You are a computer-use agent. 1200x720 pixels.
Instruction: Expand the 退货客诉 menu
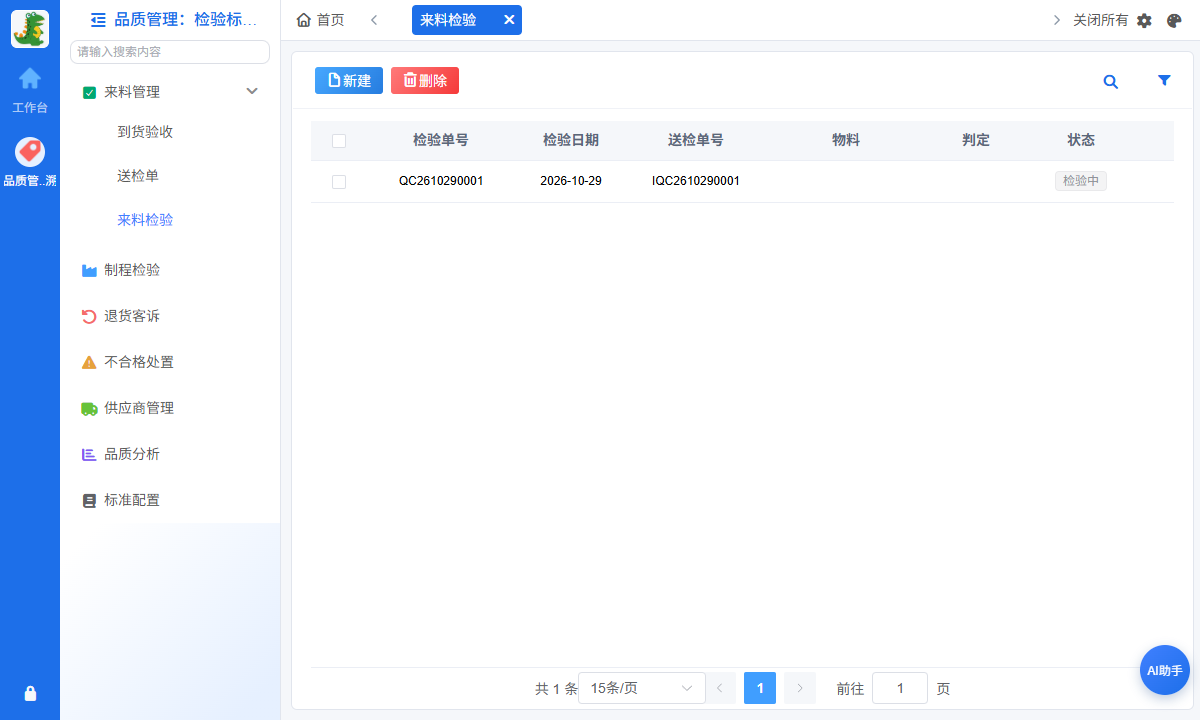pos(170,316)
